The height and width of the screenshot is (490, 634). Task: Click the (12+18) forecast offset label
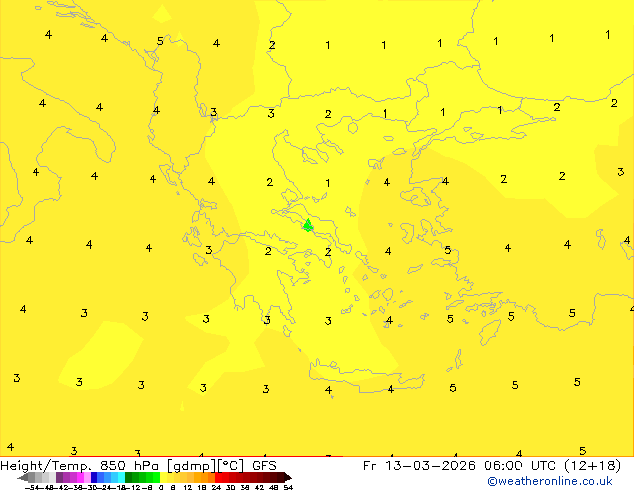coord(591,465)
